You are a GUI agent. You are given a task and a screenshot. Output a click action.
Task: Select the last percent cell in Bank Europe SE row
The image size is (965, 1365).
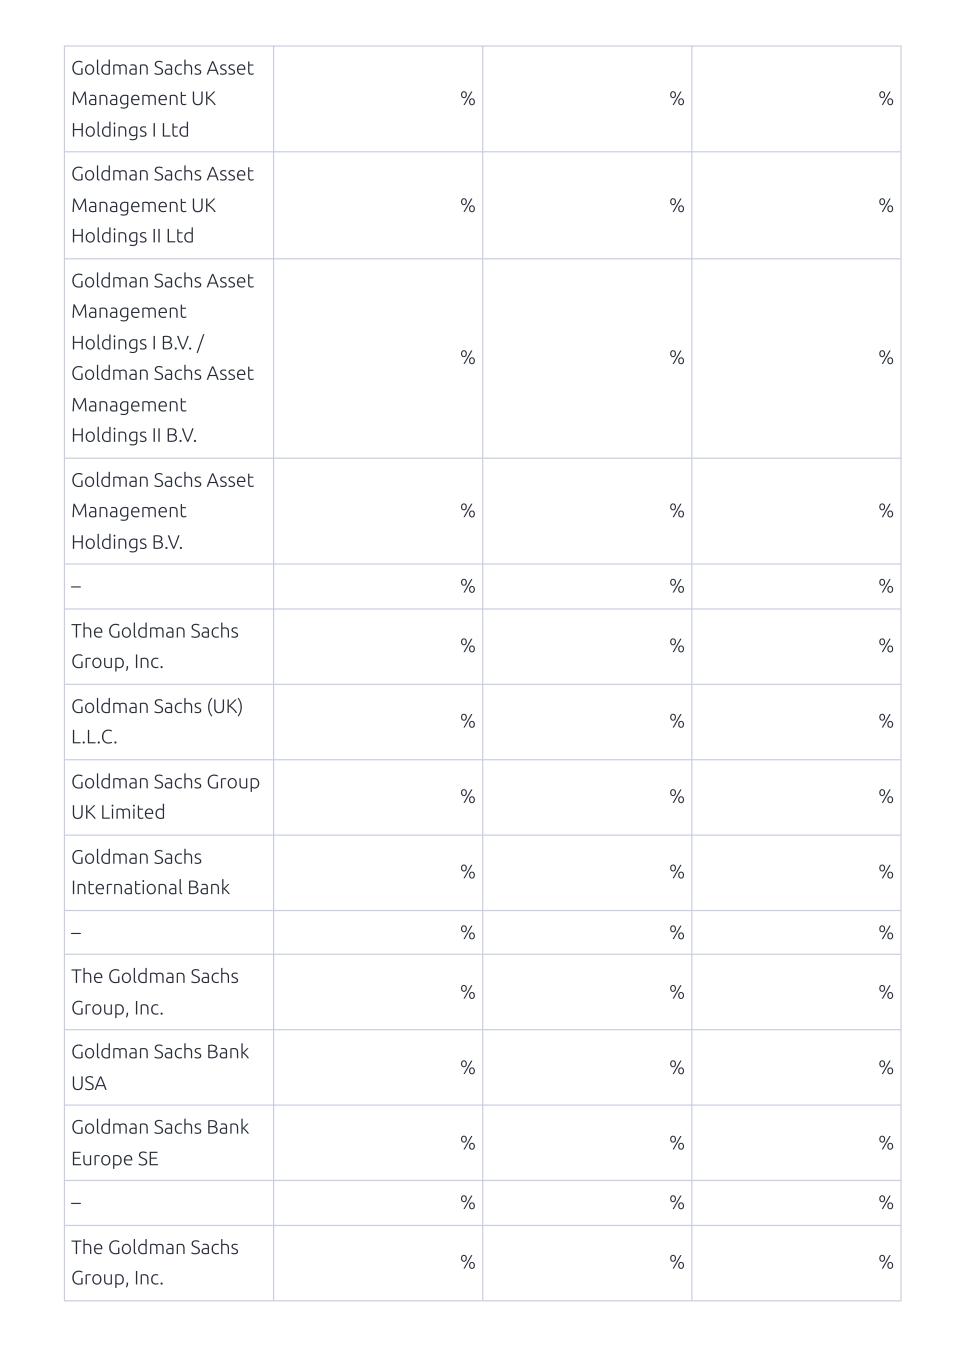pyautogui.click(x=796, y=1143)
